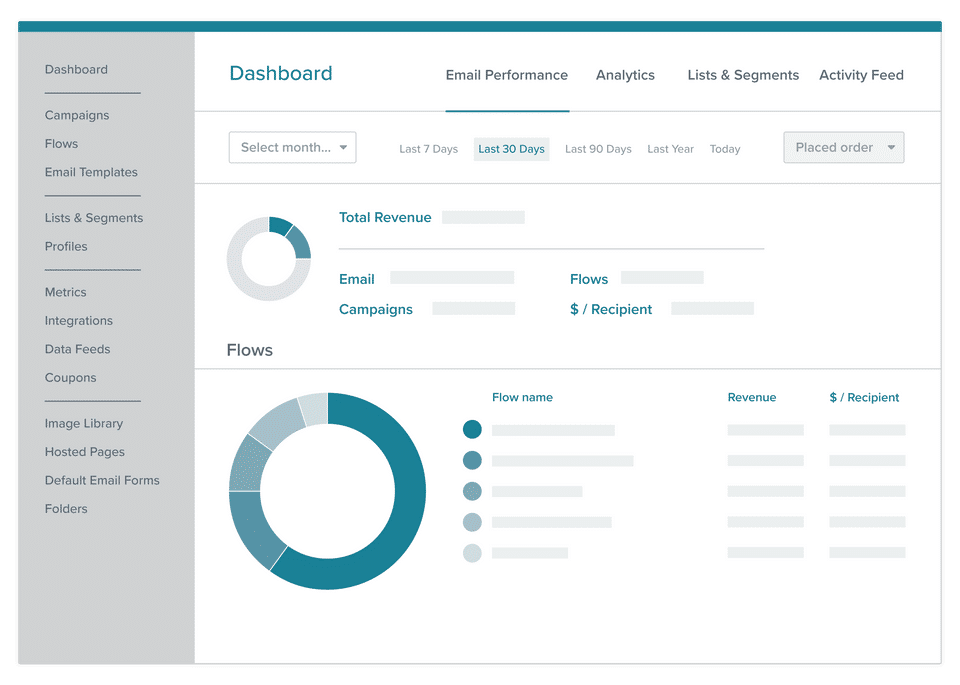Switch to Analytics tab
960x685 pixels.
[625, 75]
